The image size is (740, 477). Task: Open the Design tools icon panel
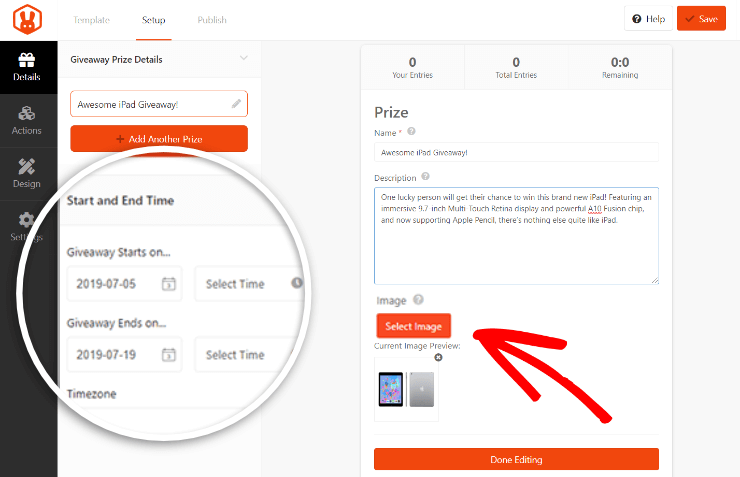(x=27, y=174)
